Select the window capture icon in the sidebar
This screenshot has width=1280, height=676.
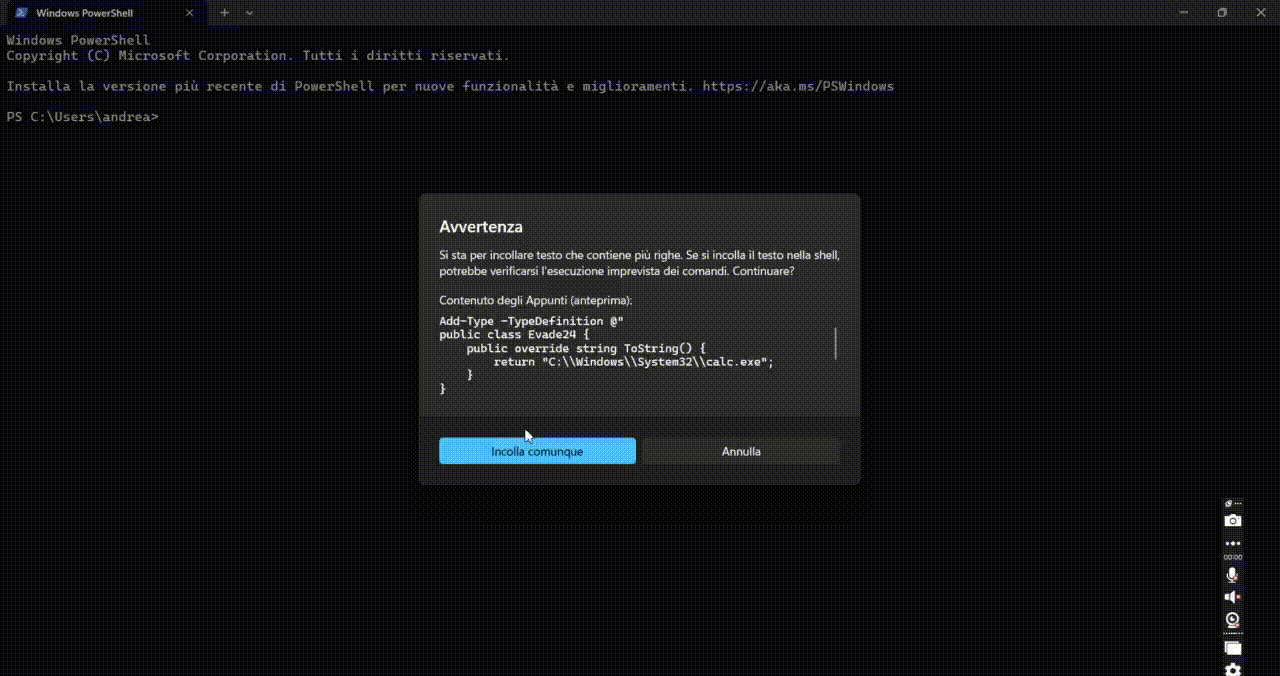pyautogui.click(x=1232, y=647)
